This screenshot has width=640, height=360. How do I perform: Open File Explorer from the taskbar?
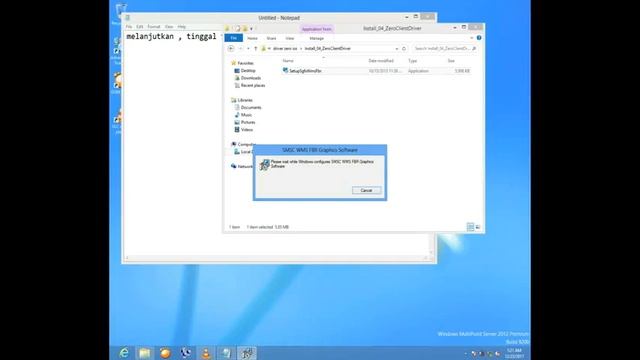click(x=144, y=353)
